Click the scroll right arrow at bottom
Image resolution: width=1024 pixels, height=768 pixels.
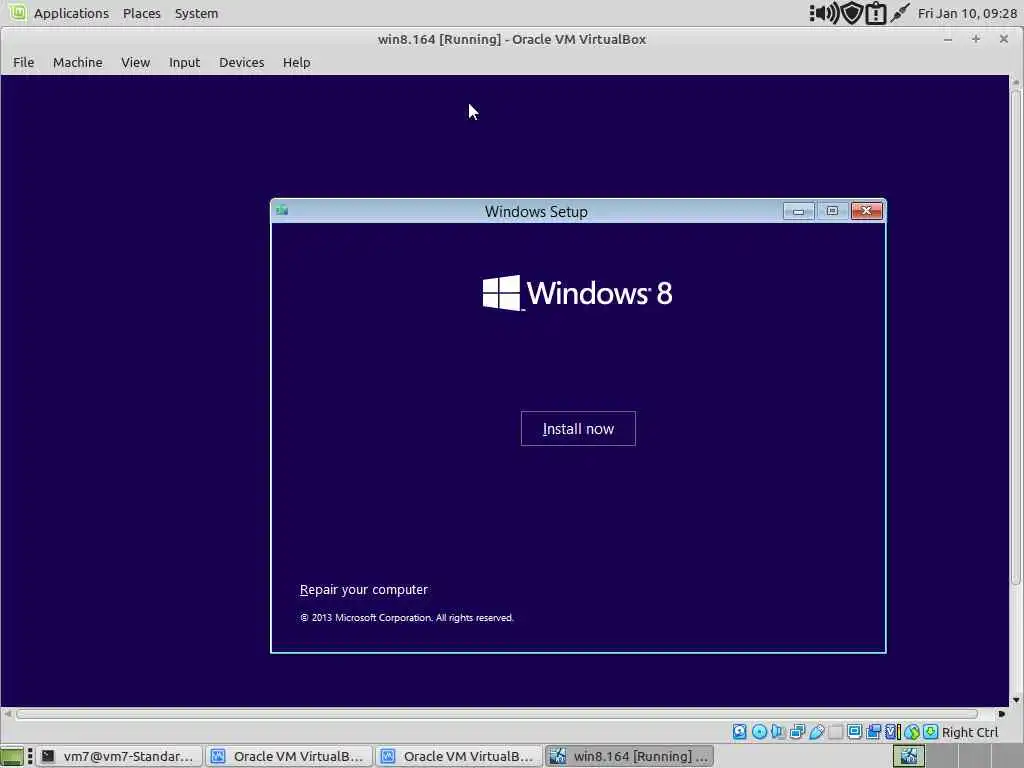(1001, 714)
